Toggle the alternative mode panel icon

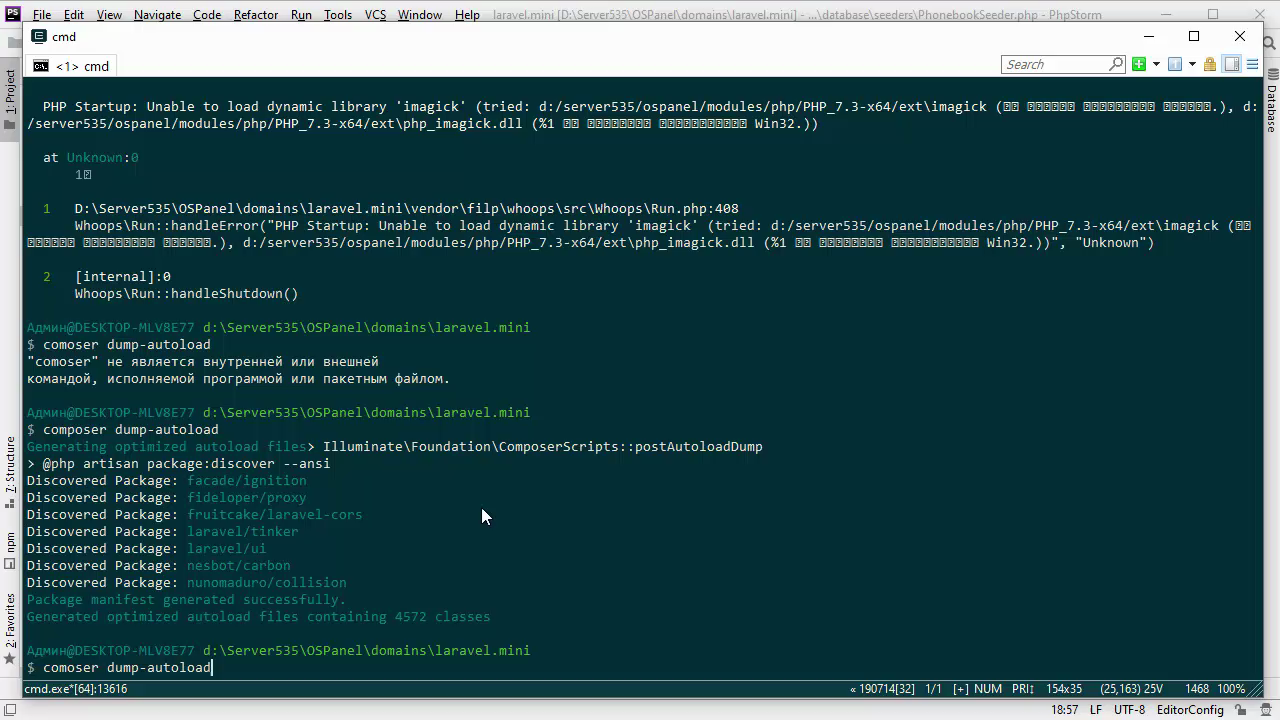tap(1232, 64)
